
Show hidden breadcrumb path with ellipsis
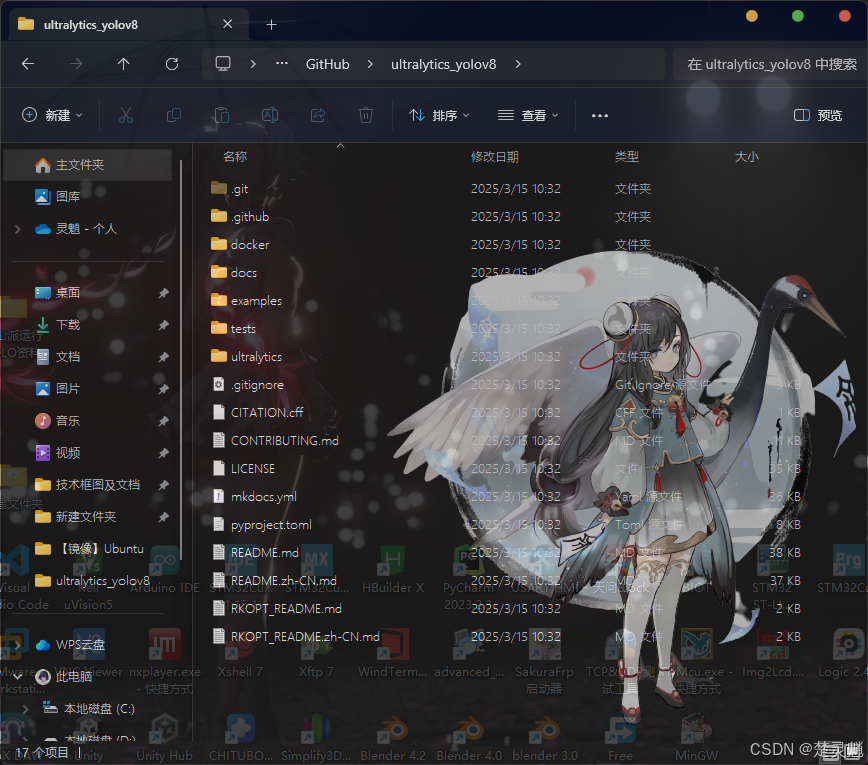282,64
